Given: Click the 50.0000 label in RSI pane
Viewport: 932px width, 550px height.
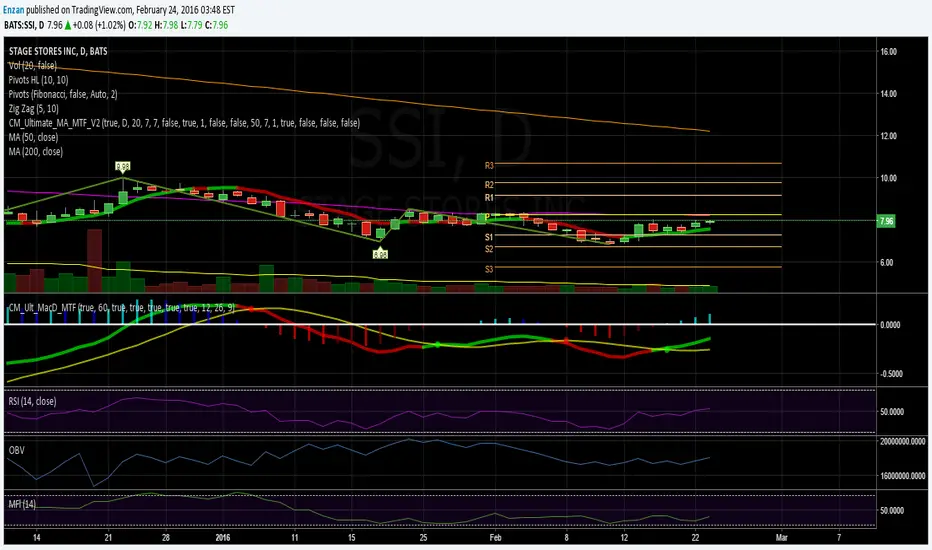Looking at the screenshot, I should 892,411.
